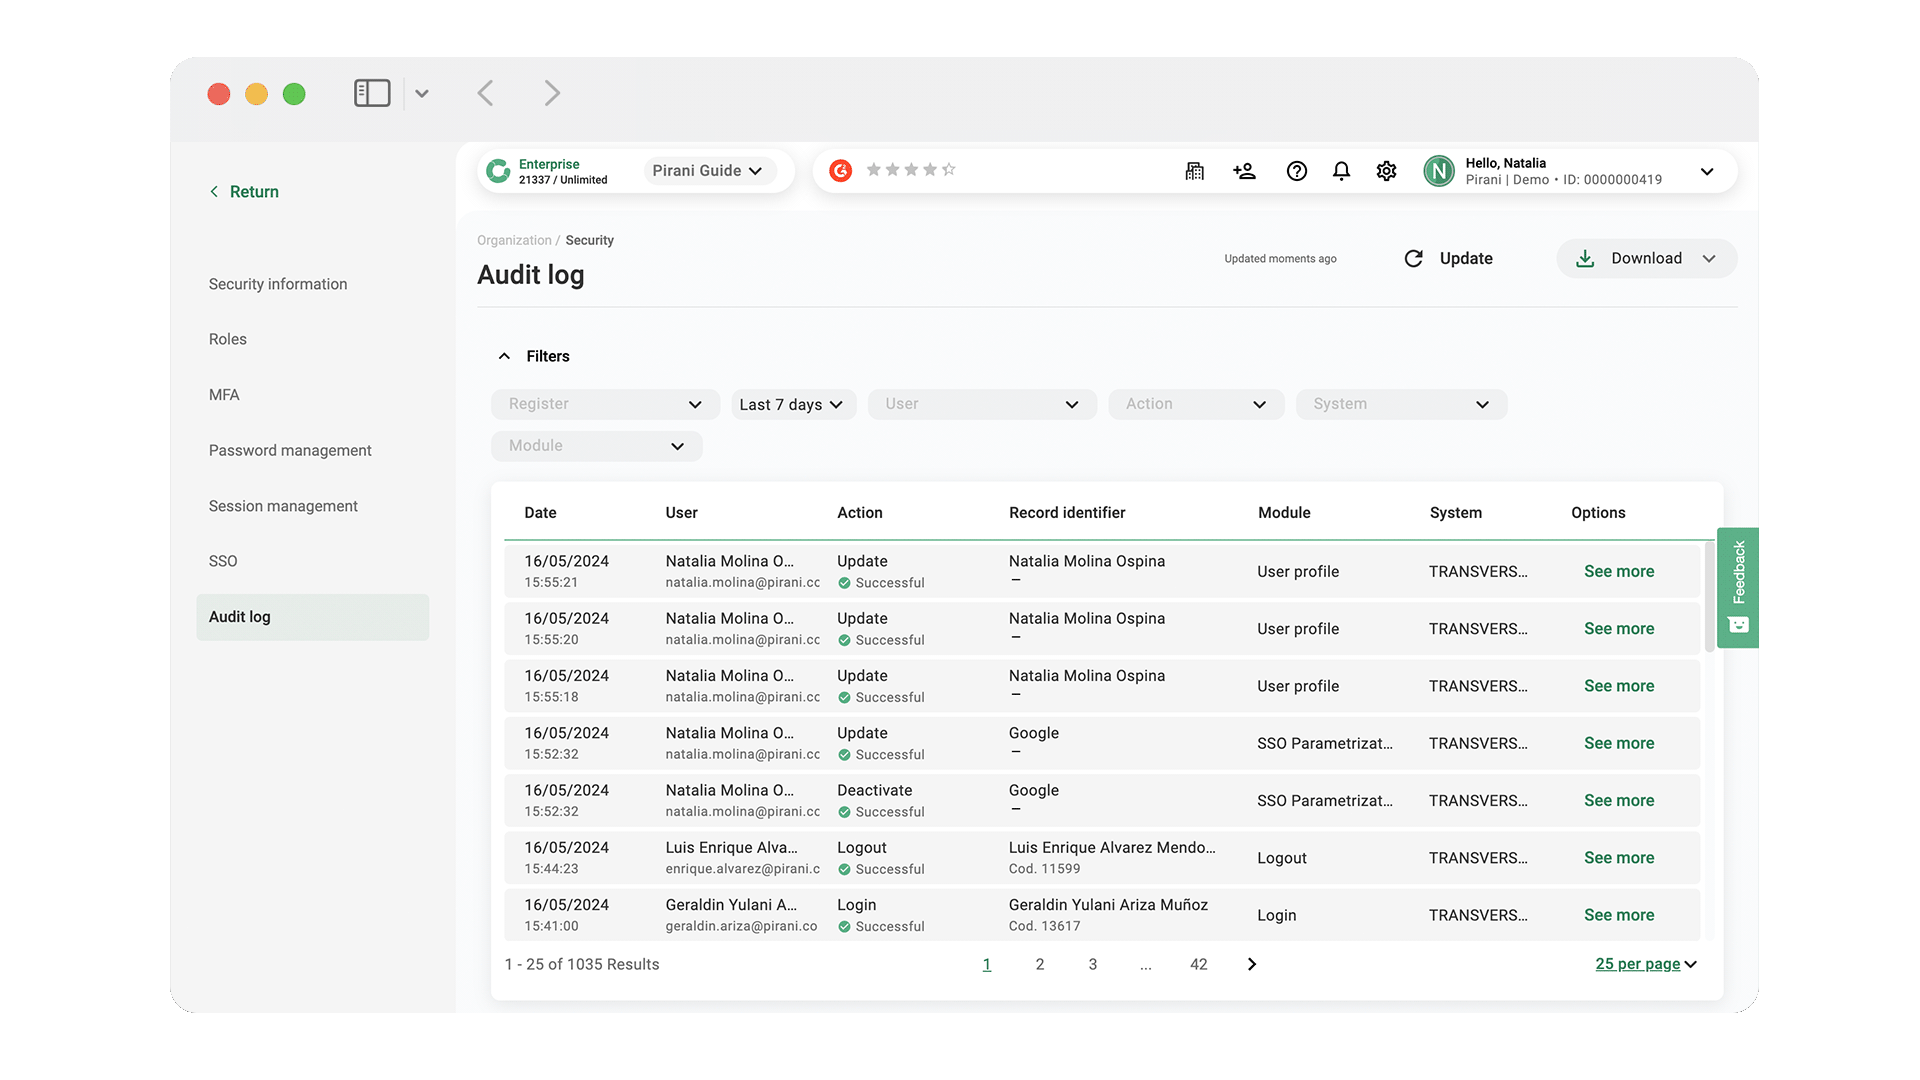Open the settings gear icon
Screen dimensions: 1920x1080
[x=1386, y=171]
